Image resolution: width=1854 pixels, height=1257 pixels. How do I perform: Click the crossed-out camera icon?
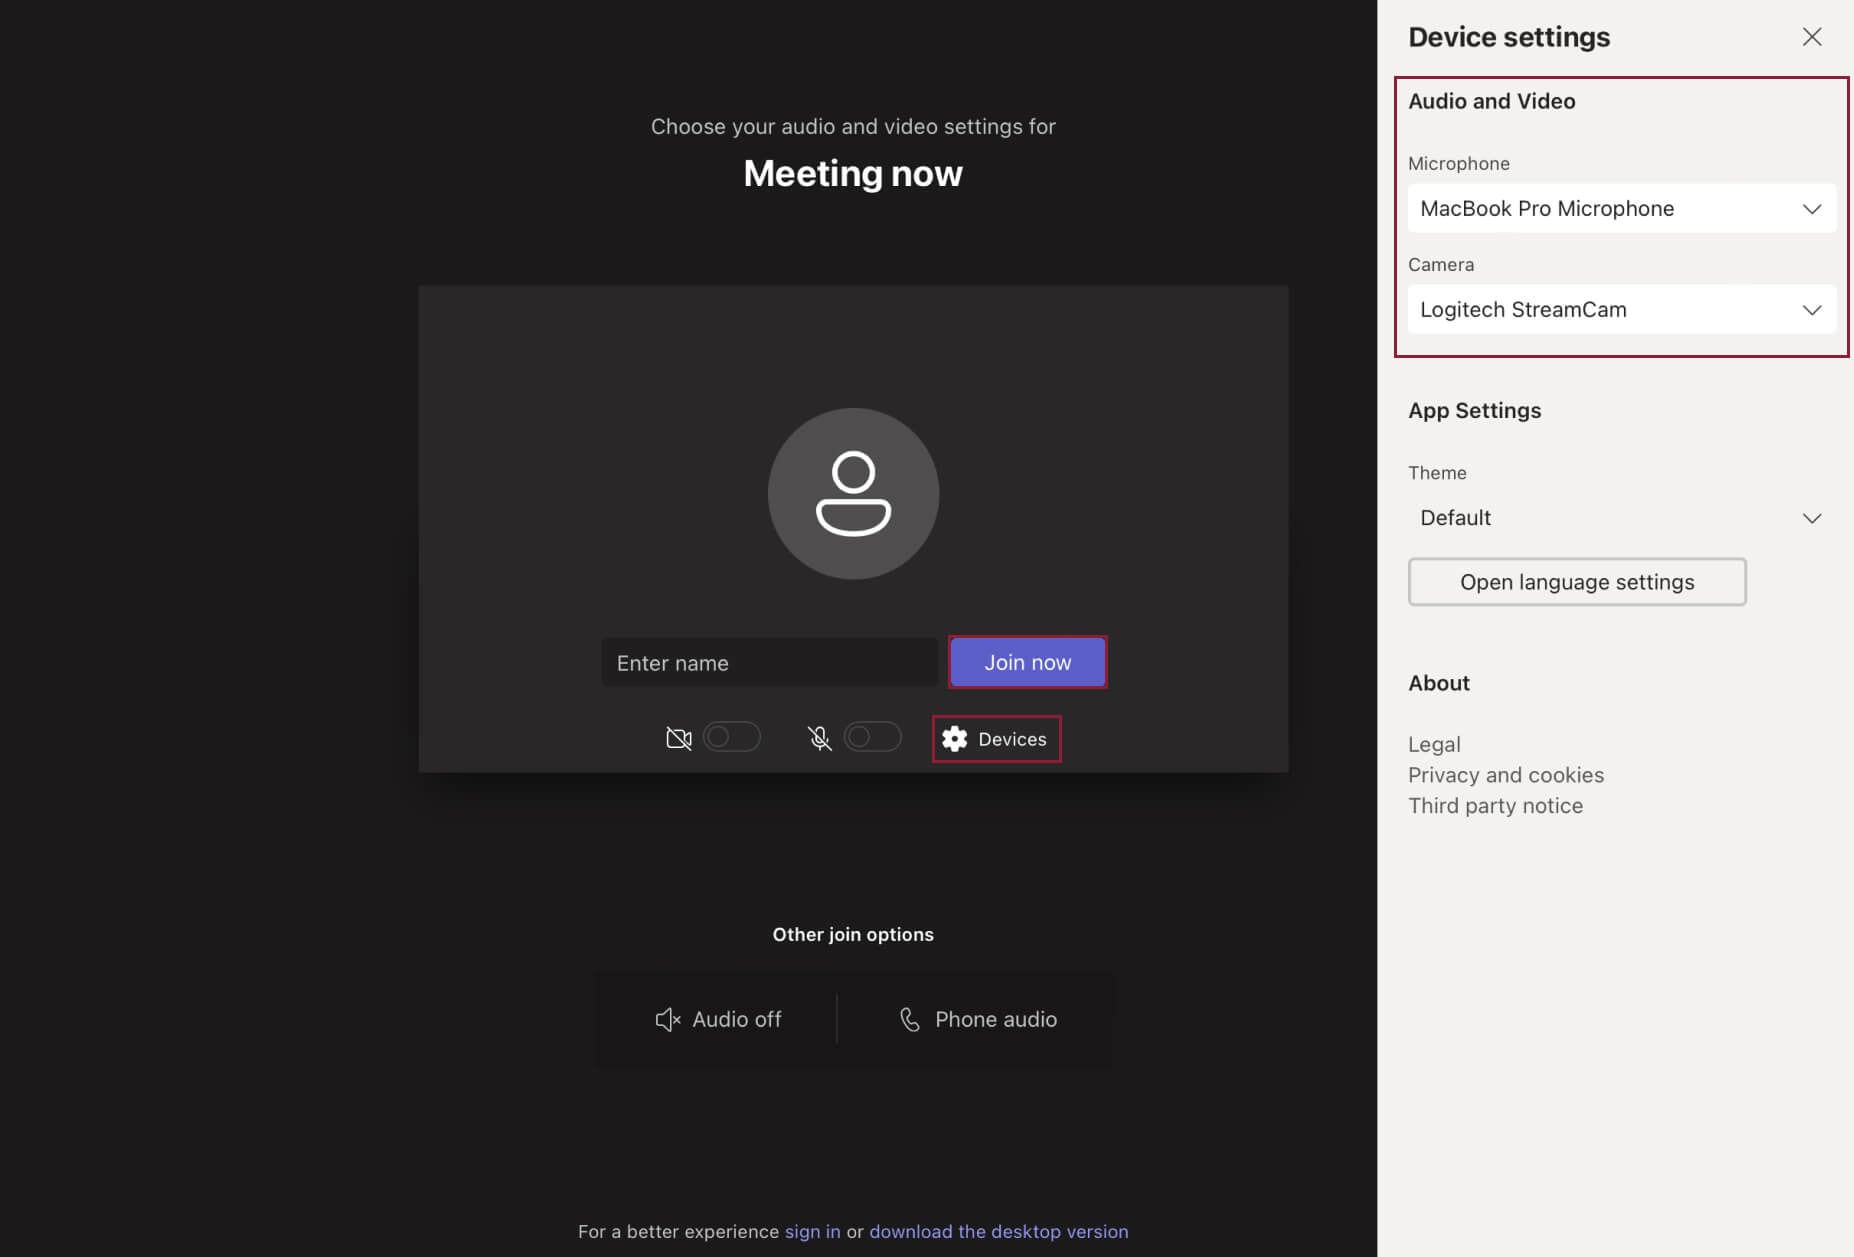point(678,738)
